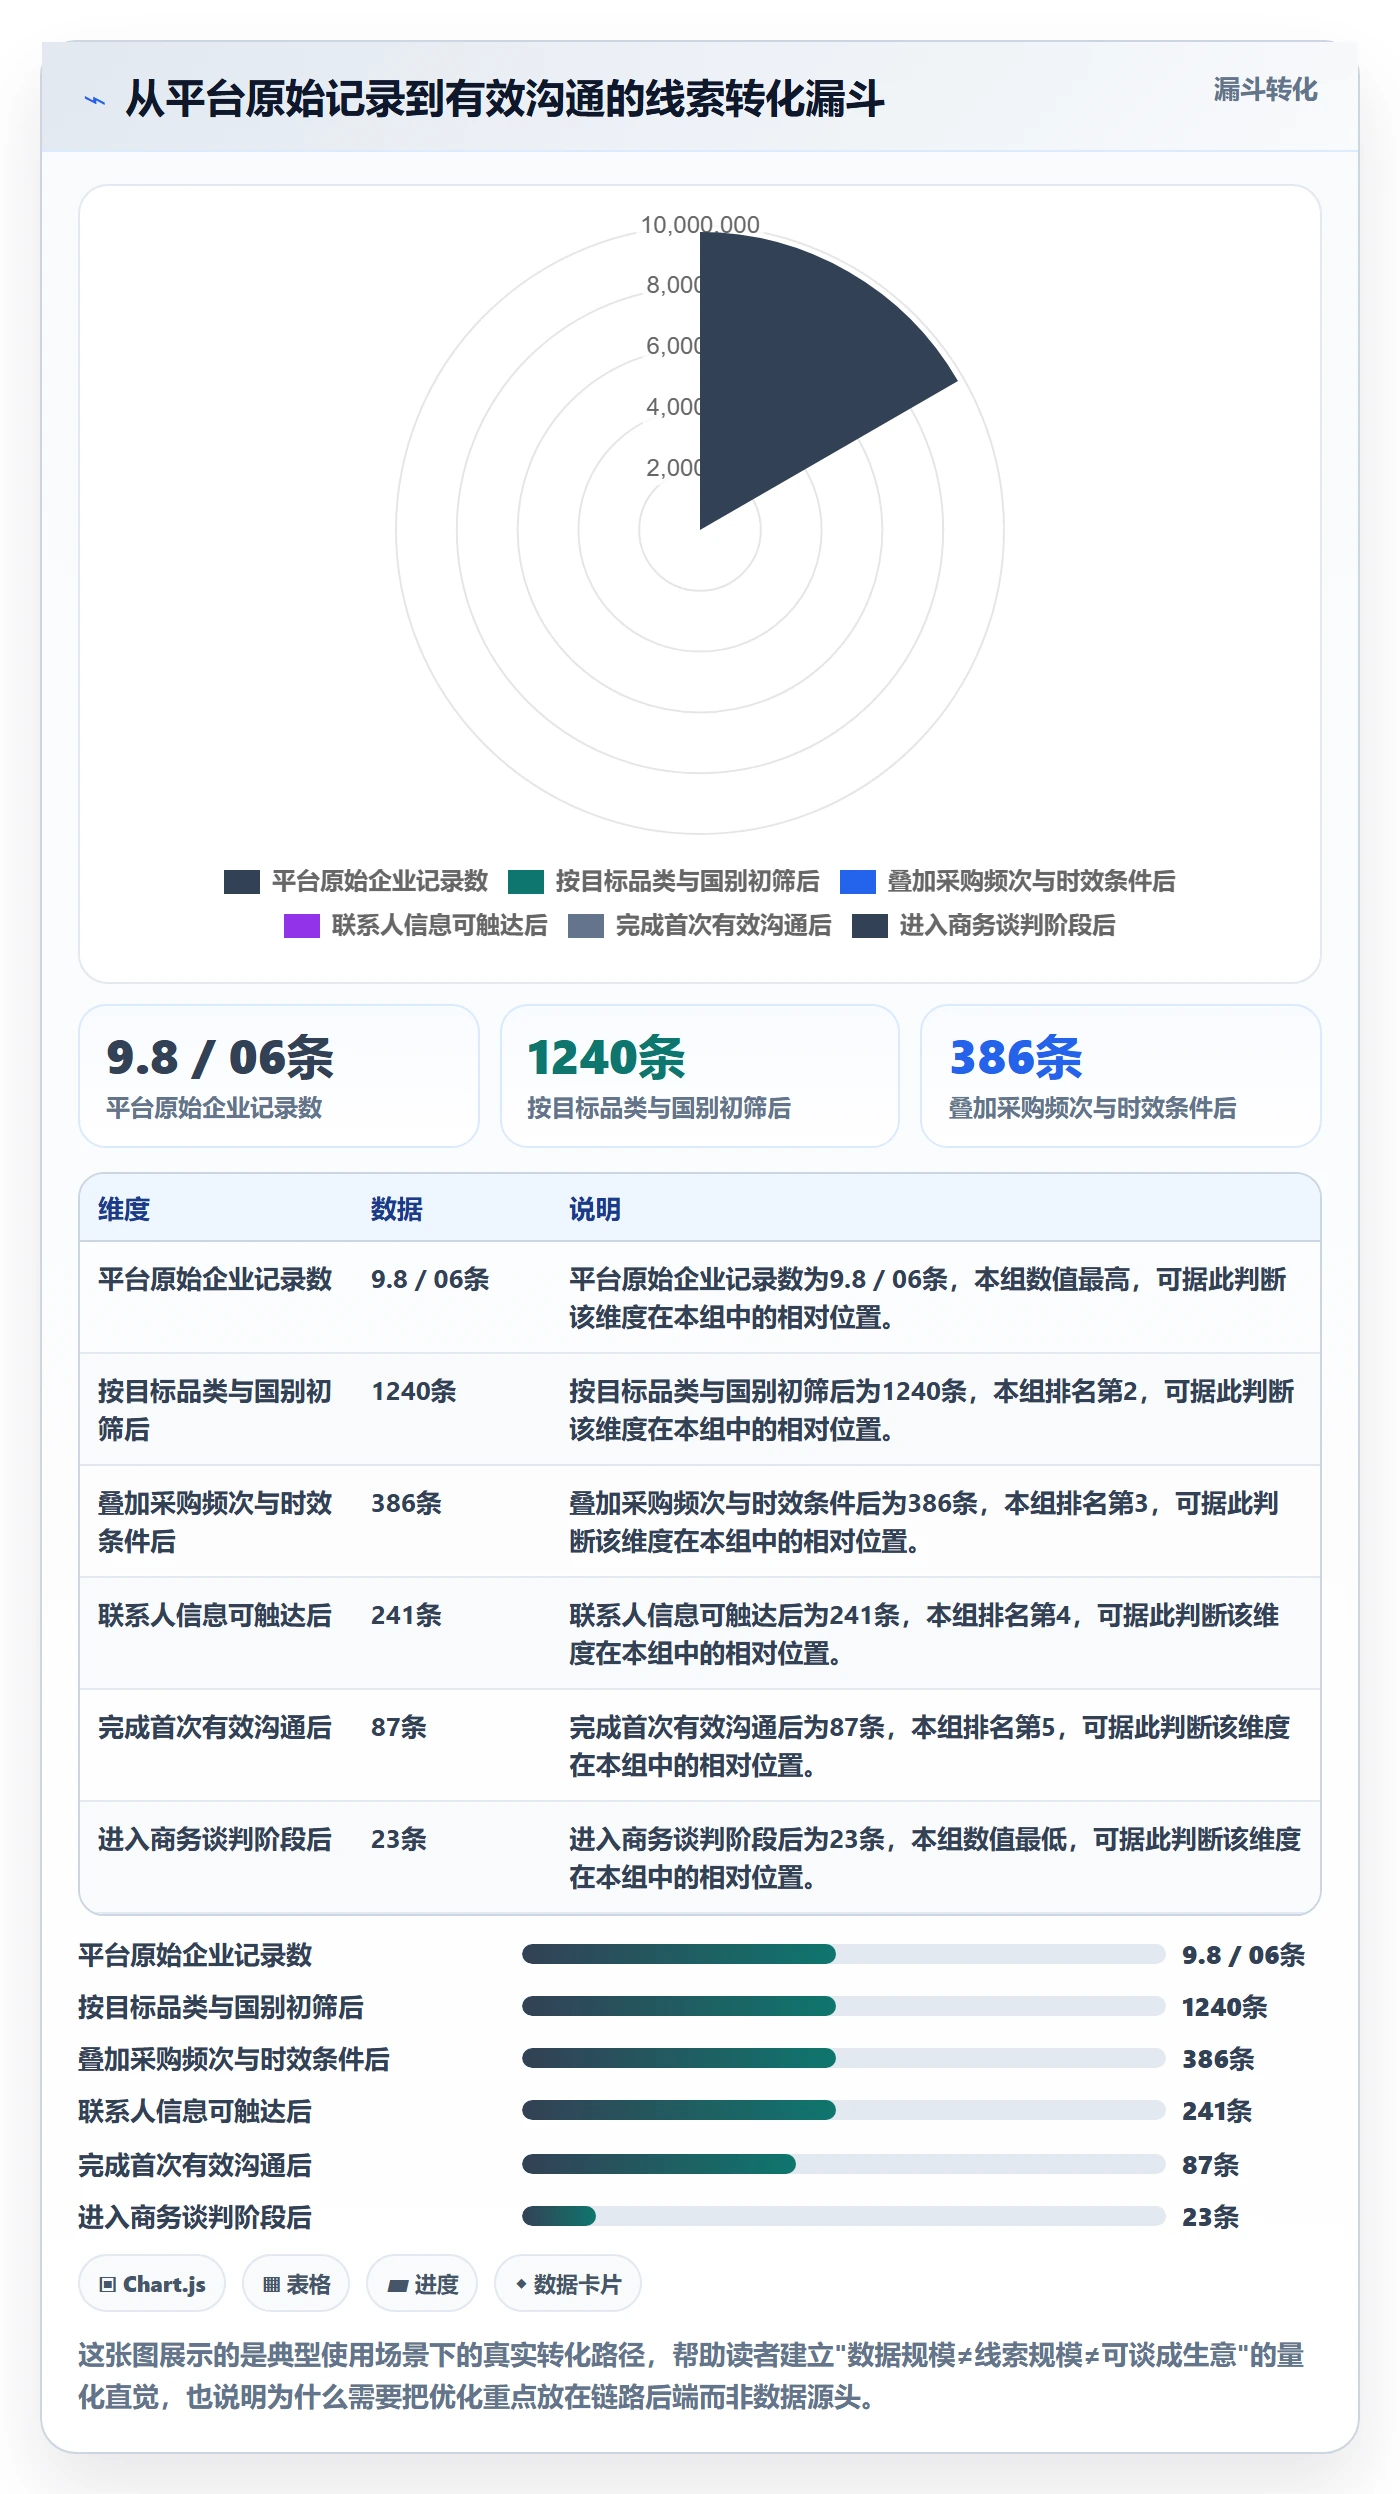Click the funnel title heading text
The height and width of the screenshot is (2494, 1400).
point(505,99)
